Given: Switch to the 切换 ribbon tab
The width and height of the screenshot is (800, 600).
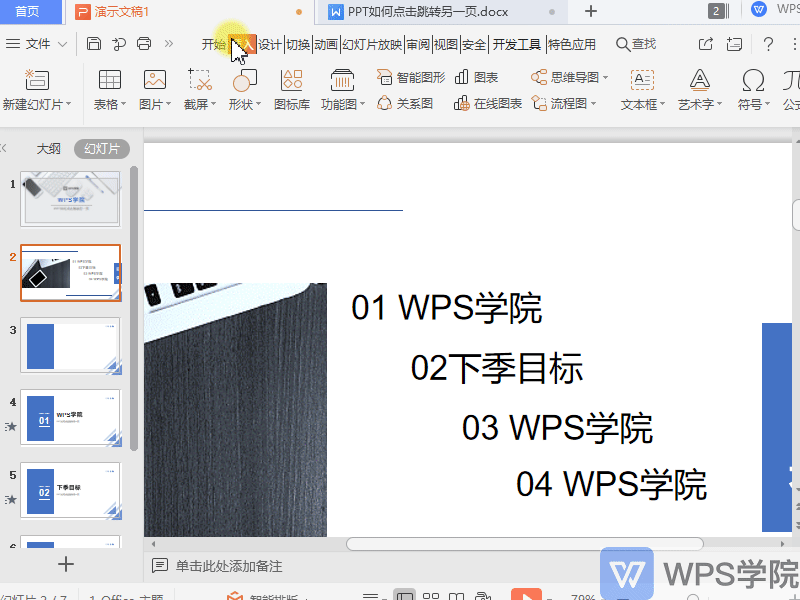Looking at the screenshot, I should [298, 44].
